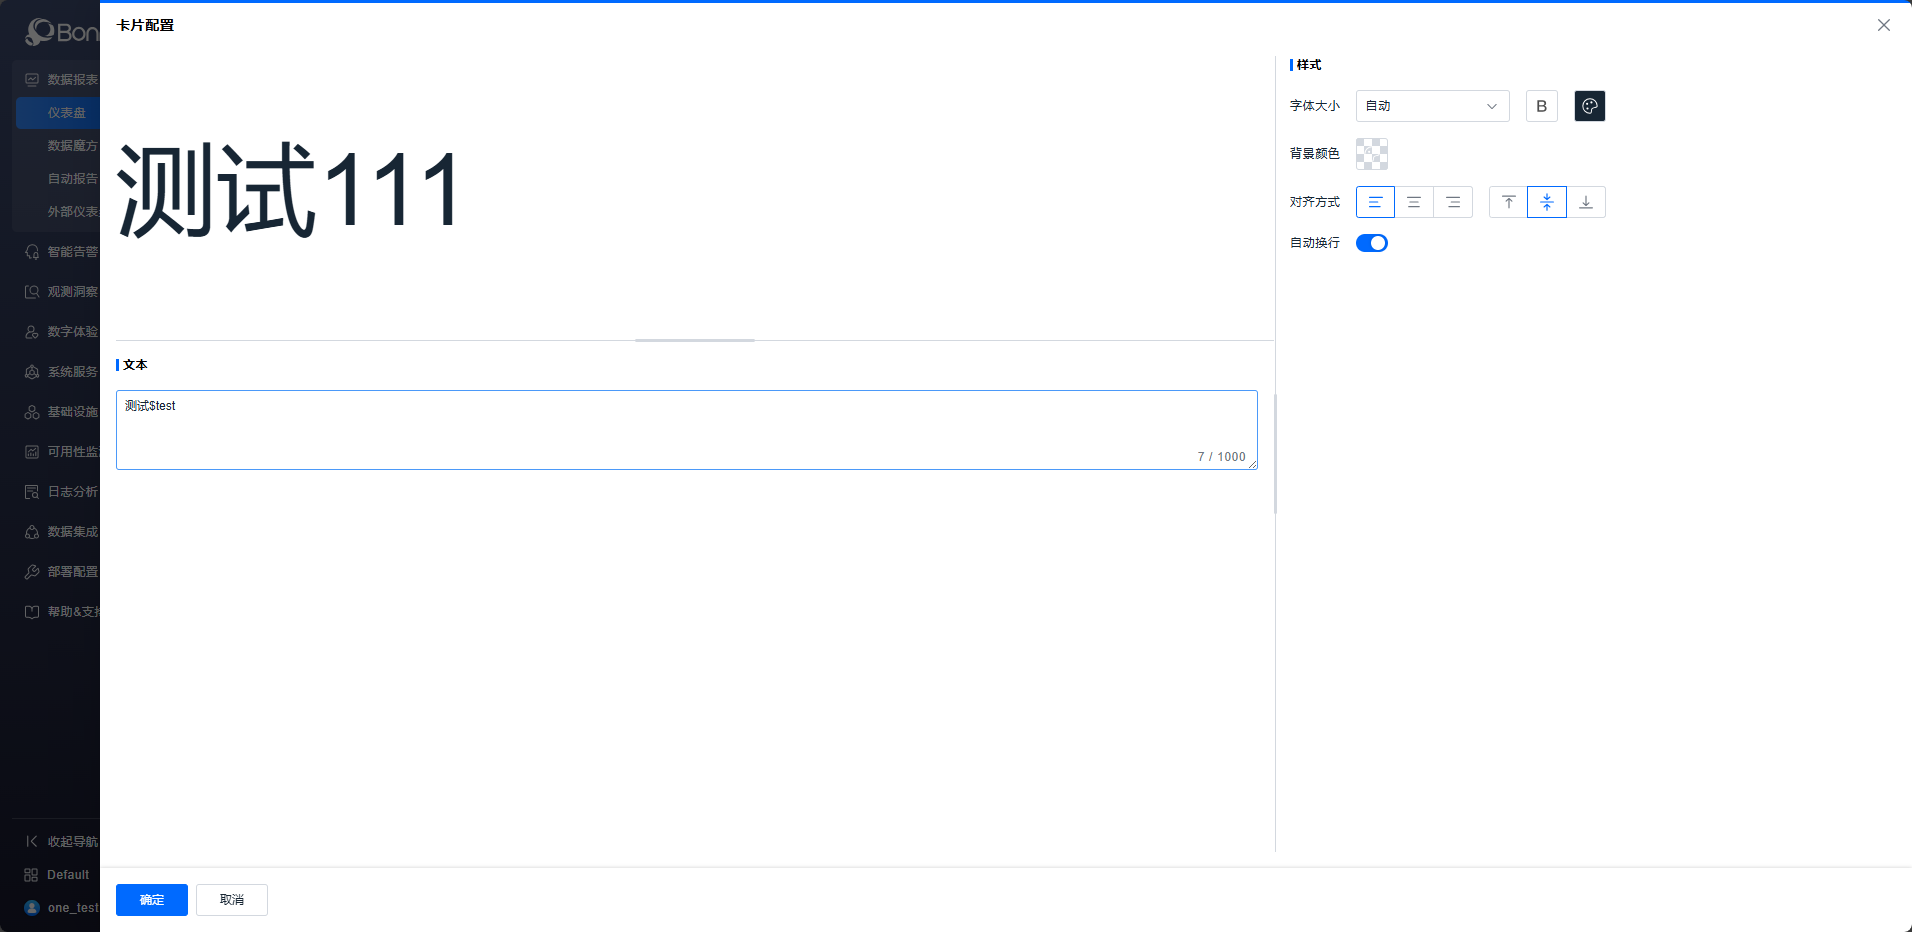Select left horizontal alignment icon

click(x=1375, y=202)
